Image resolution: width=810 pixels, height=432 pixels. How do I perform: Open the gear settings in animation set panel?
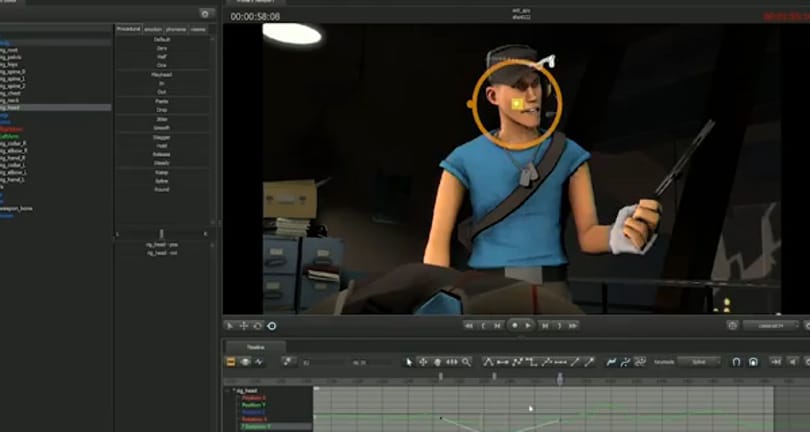point(206,13)
